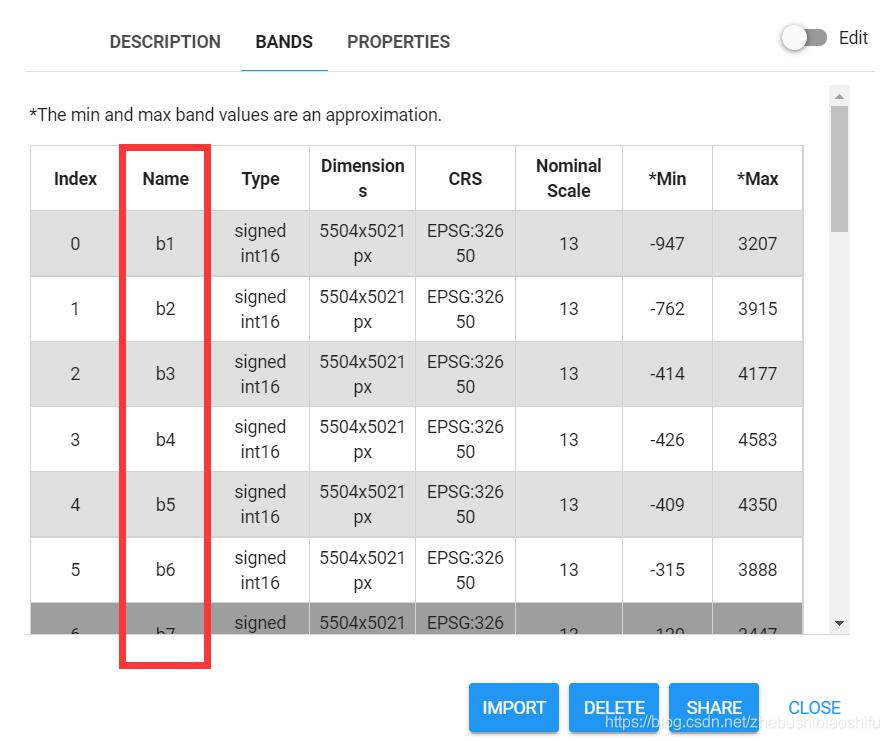This screenshot has height=741, width=889.
Task: Select the b5 band row name
Action: pyautogui.click(x=165, y=505)
